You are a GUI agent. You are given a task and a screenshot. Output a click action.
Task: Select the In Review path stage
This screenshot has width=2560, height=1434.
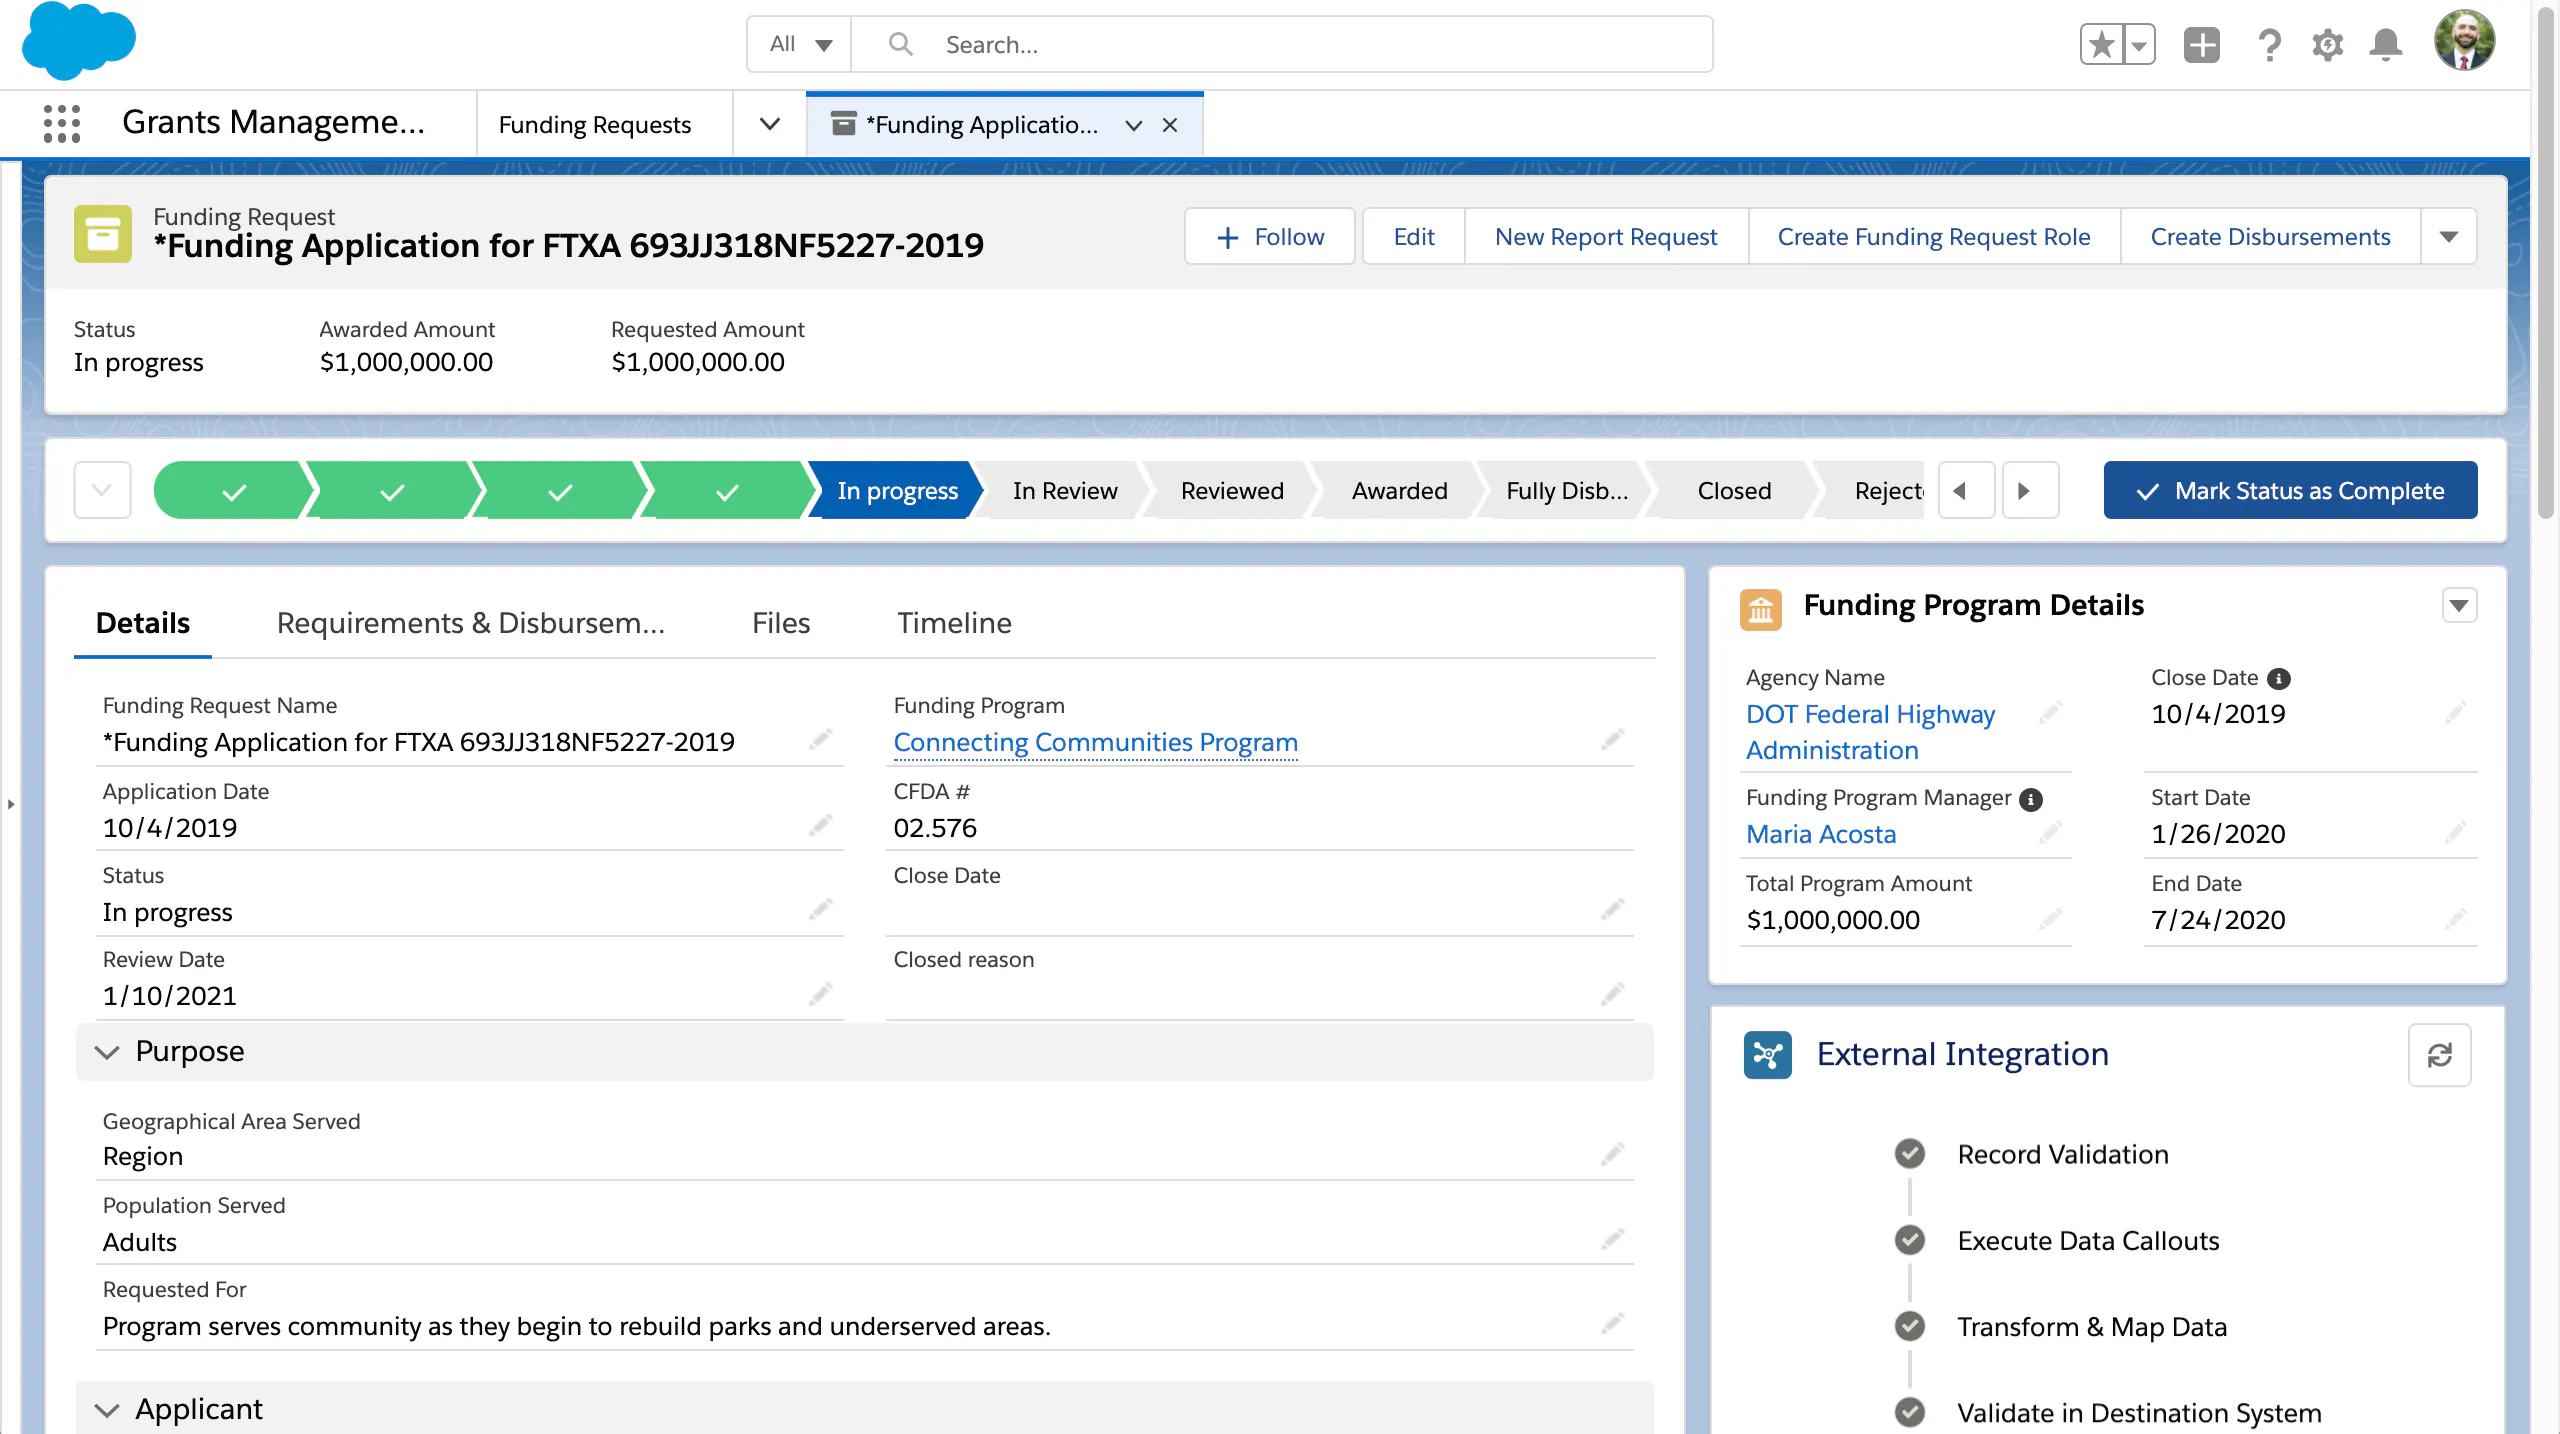[x=1064, y=491]
